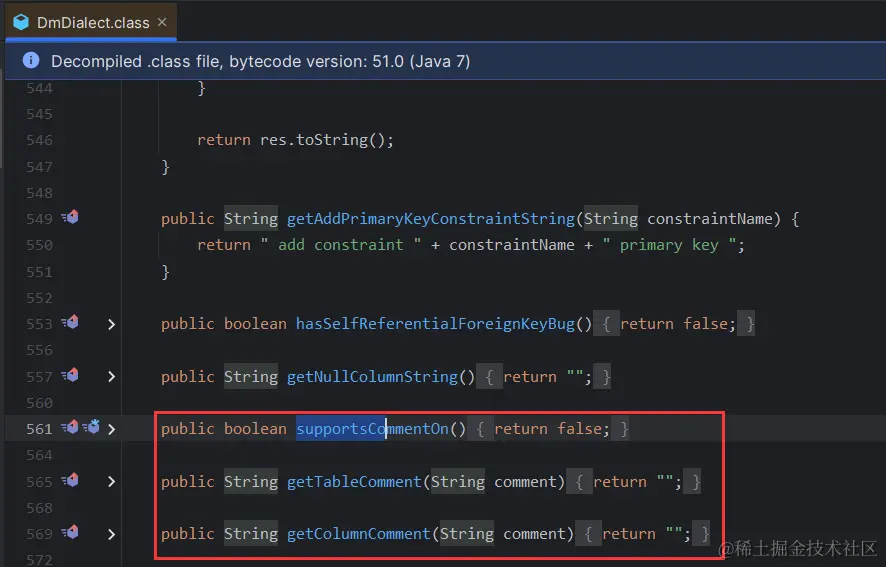This screenshot has height=567, width=886.
Task: Click the class file icon on DmDialect.class tab
Action: pyautogui.click(x=21, y=22)
